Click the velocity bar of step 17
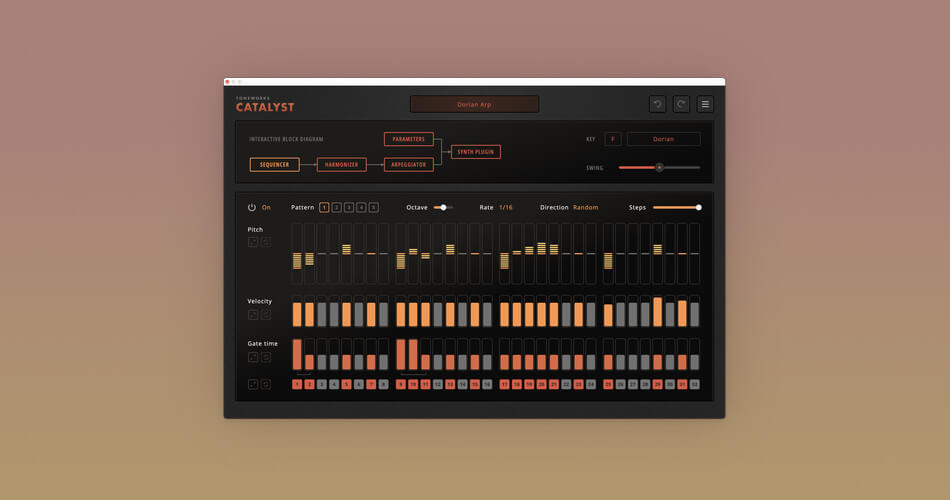The height and width of the screenshot is (500, 950). (x=504, y=315)
